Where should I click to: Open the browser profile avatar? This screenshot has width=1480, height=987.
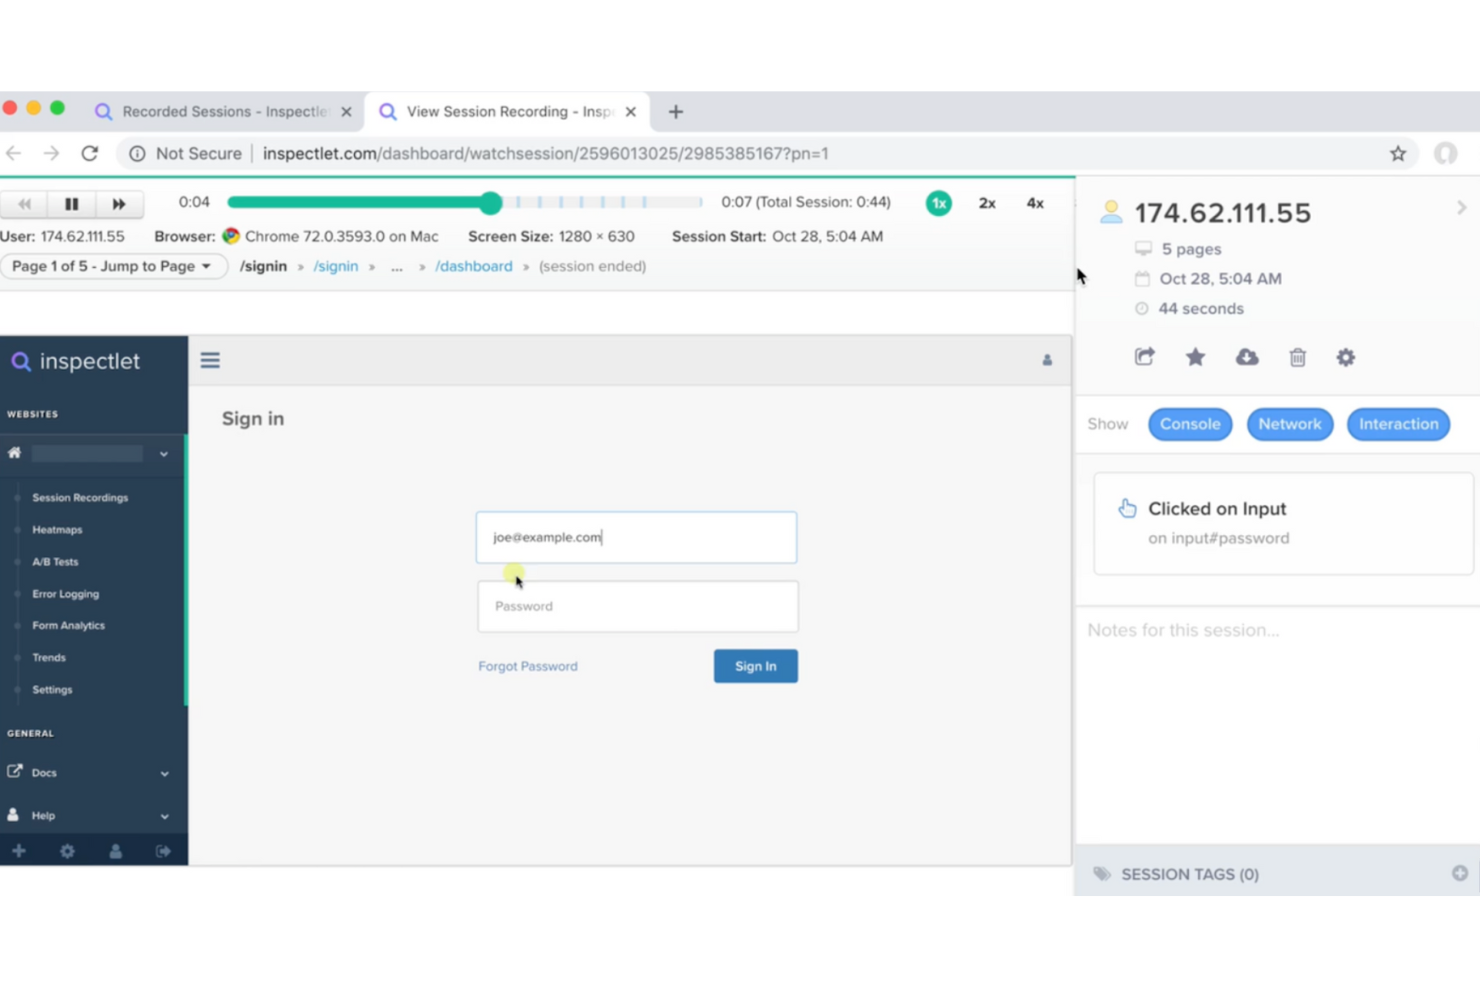pos(1446,153)
